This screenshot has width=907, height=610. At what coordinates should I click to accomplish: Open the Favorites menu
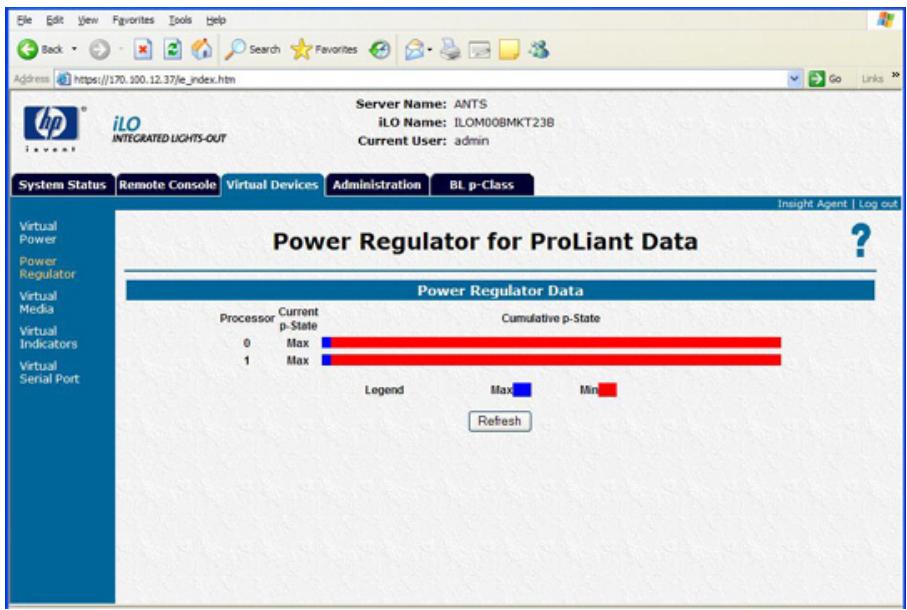(x=134, y=20)
